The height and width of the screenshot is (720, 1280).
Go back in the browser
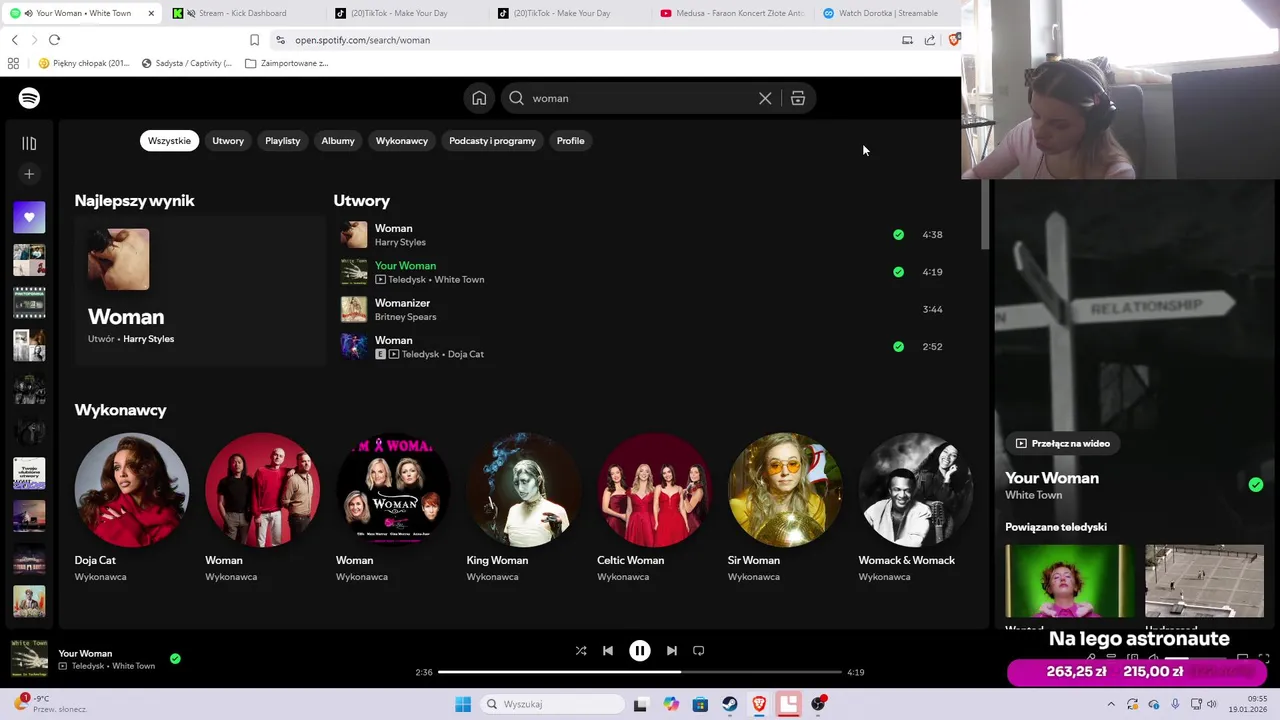coord(14,40)
